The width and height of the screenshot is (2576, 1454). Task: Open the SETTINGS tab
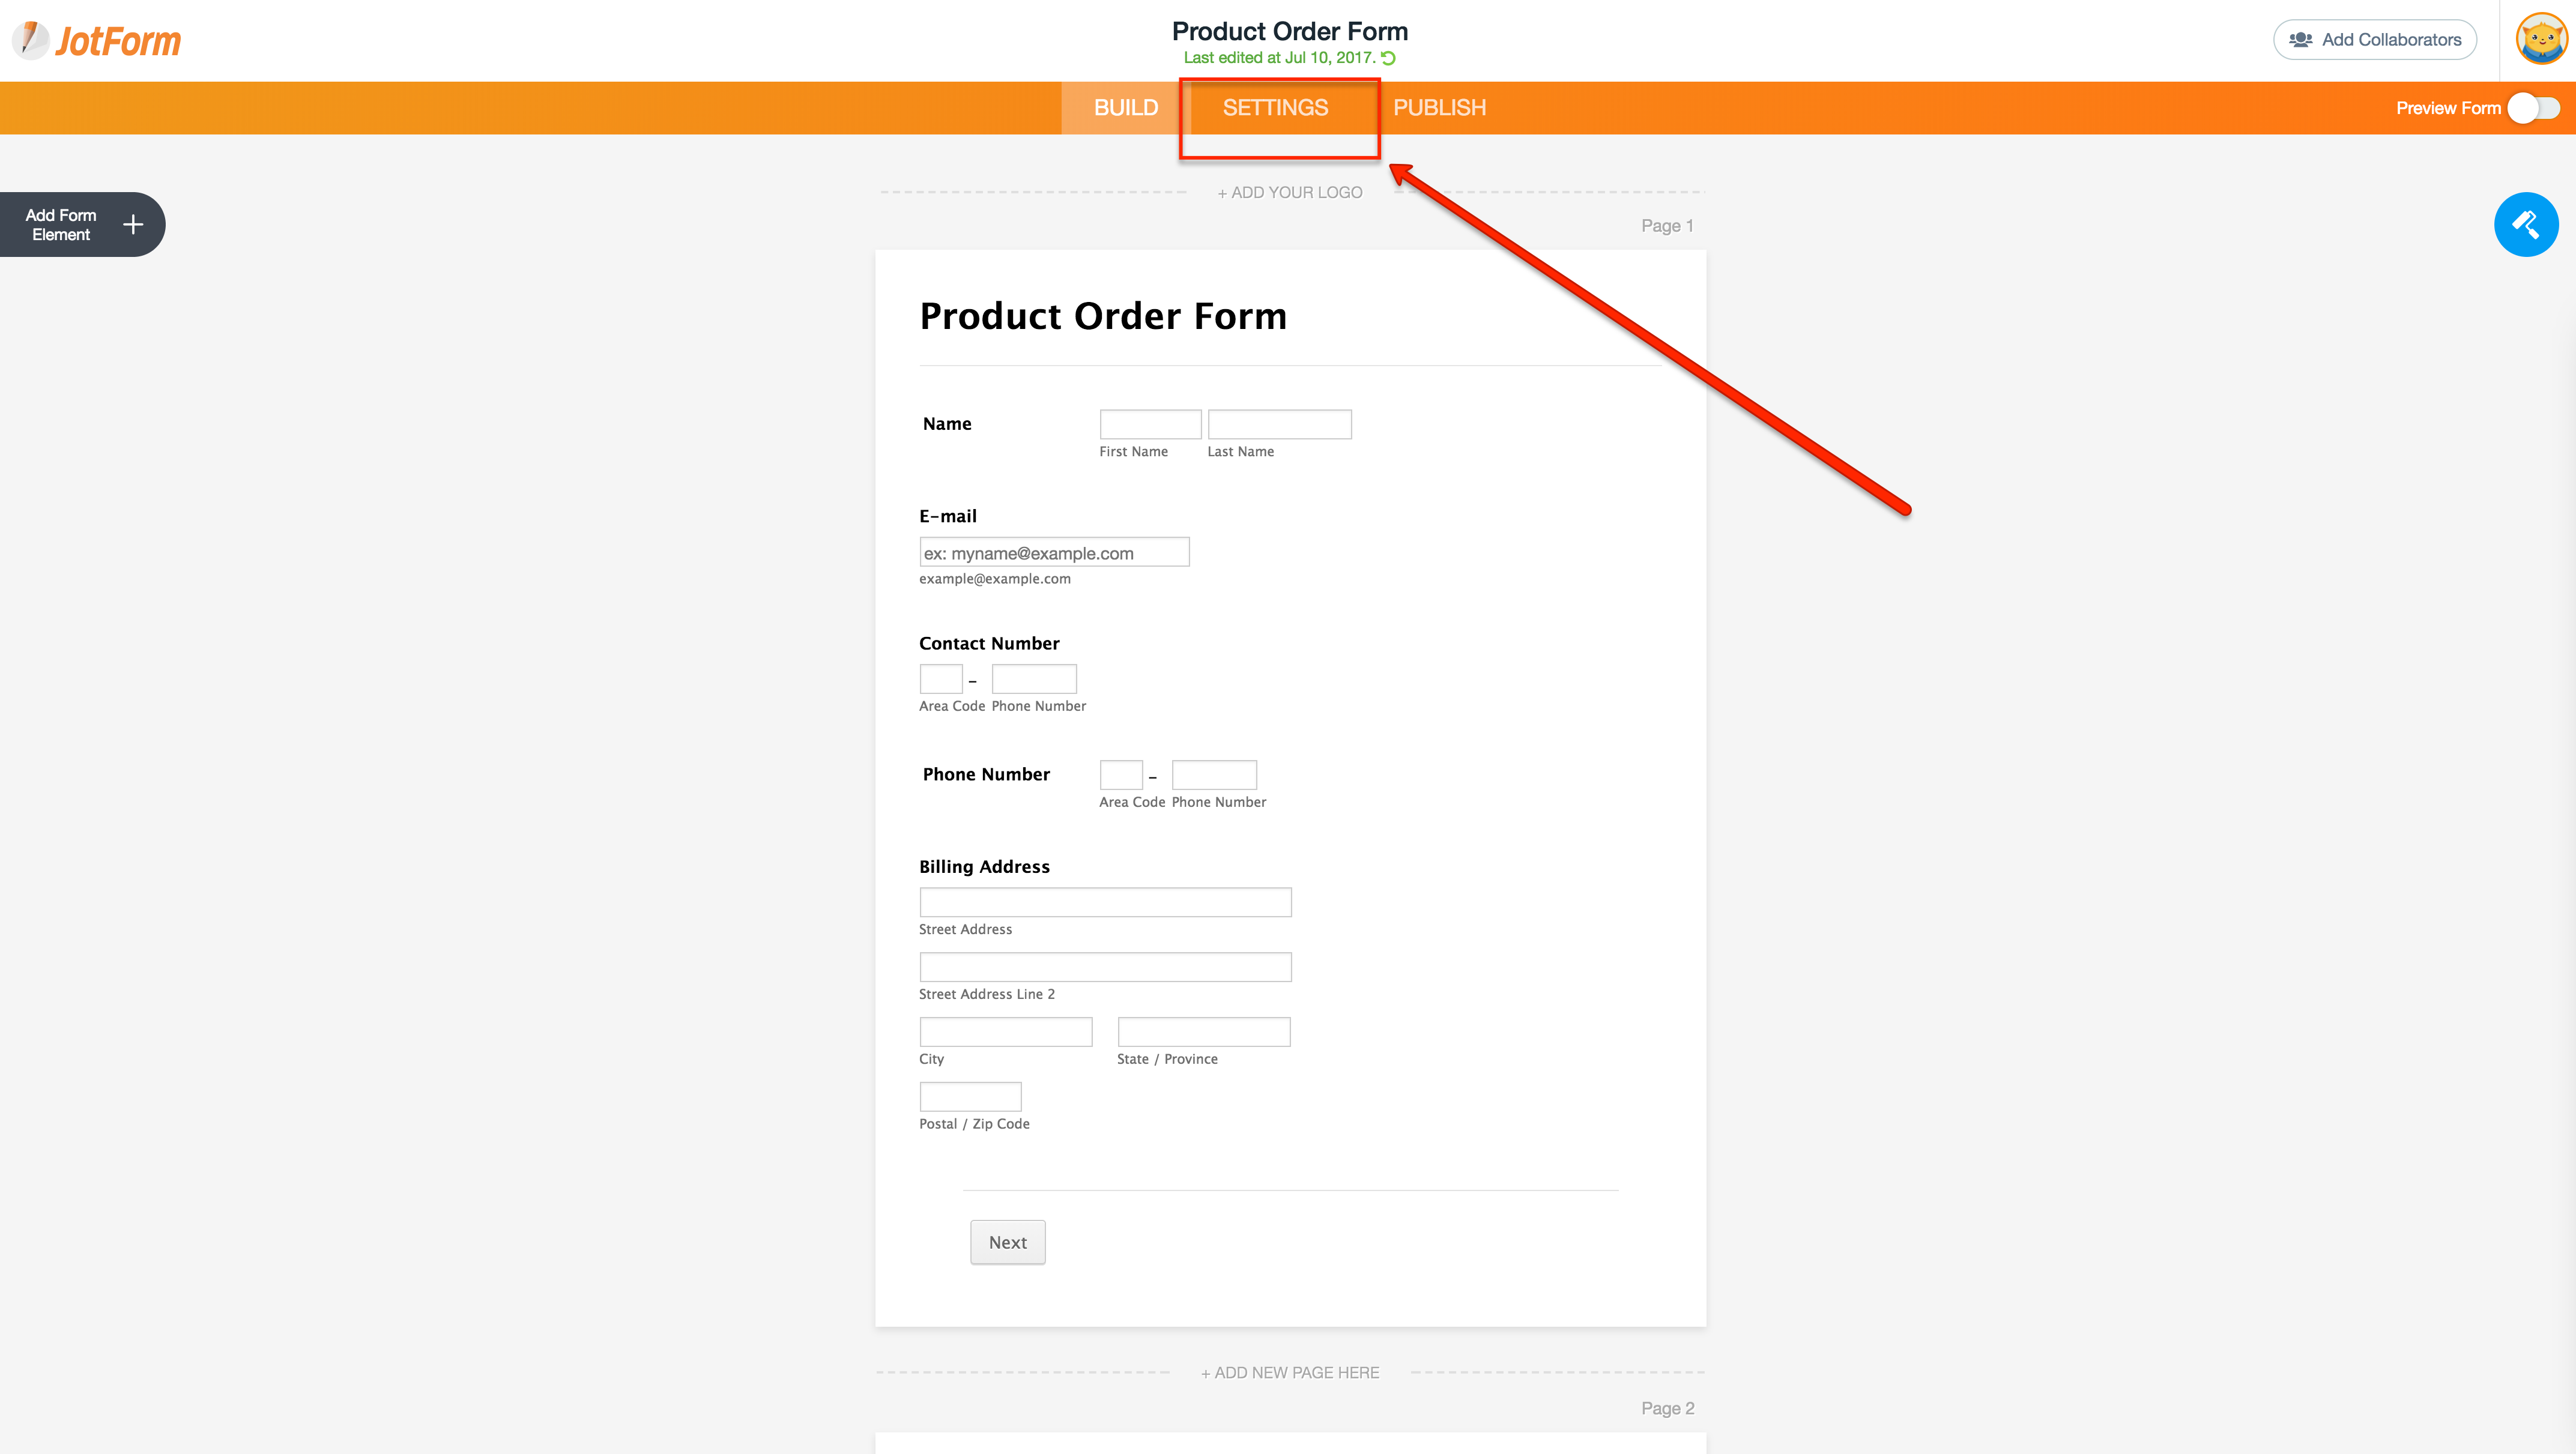(1275, 108)
